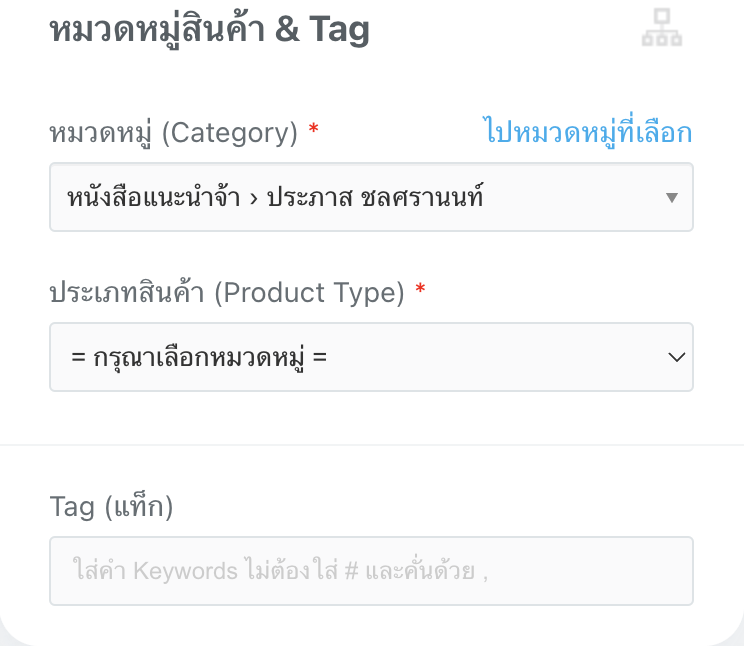The image size is (744, 646).
Task: Click the word "Tag" in the section heading
Action: 339,30
